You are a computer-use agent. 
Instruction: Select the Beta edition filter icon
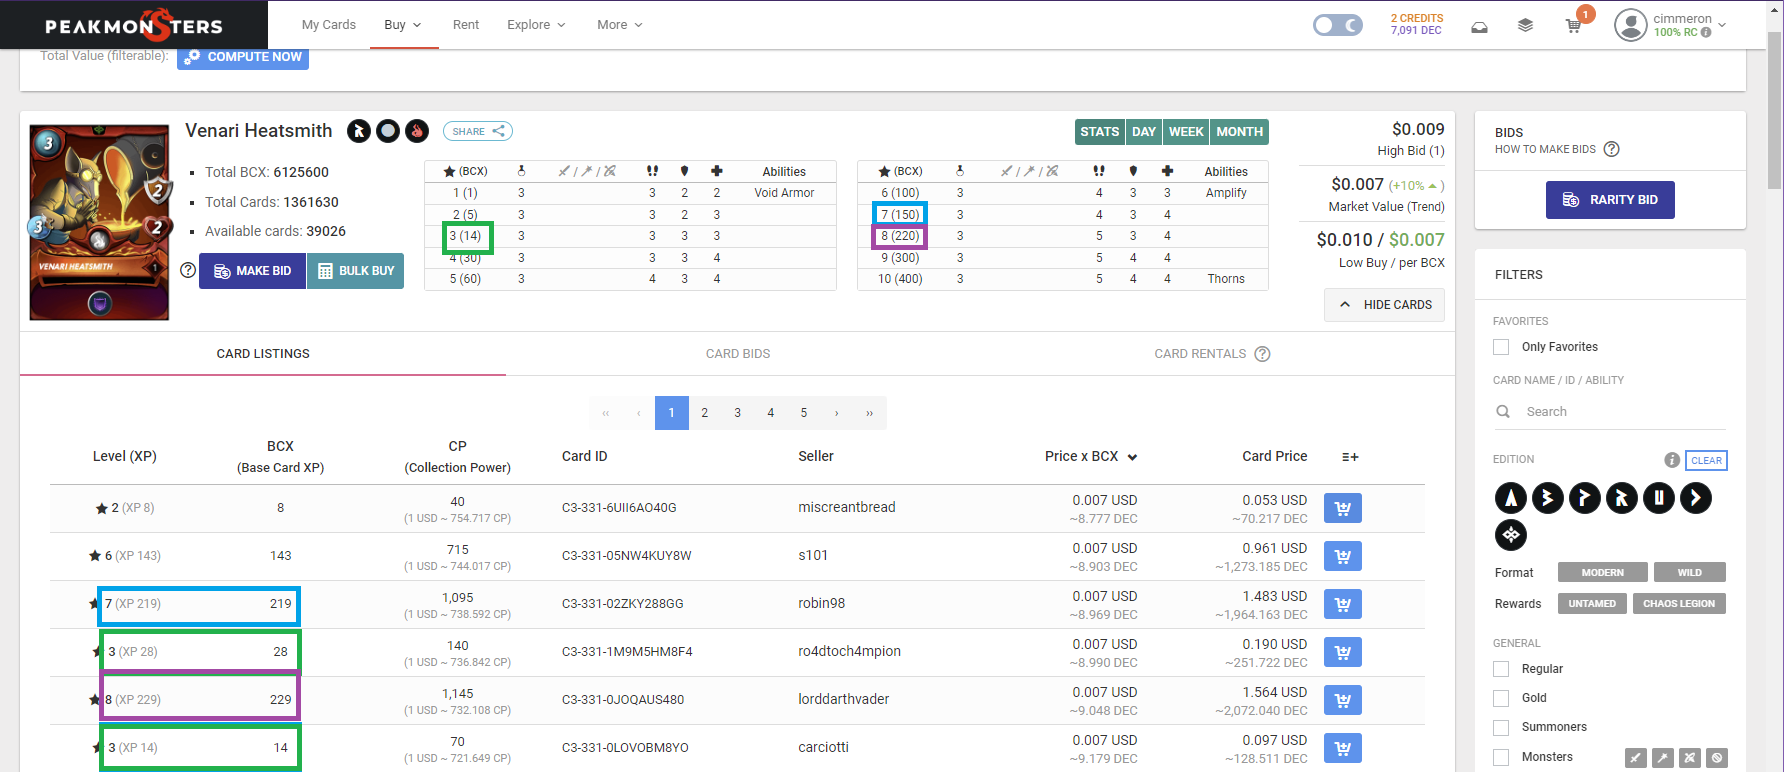pyautogui.click(x=1548, y=498)
